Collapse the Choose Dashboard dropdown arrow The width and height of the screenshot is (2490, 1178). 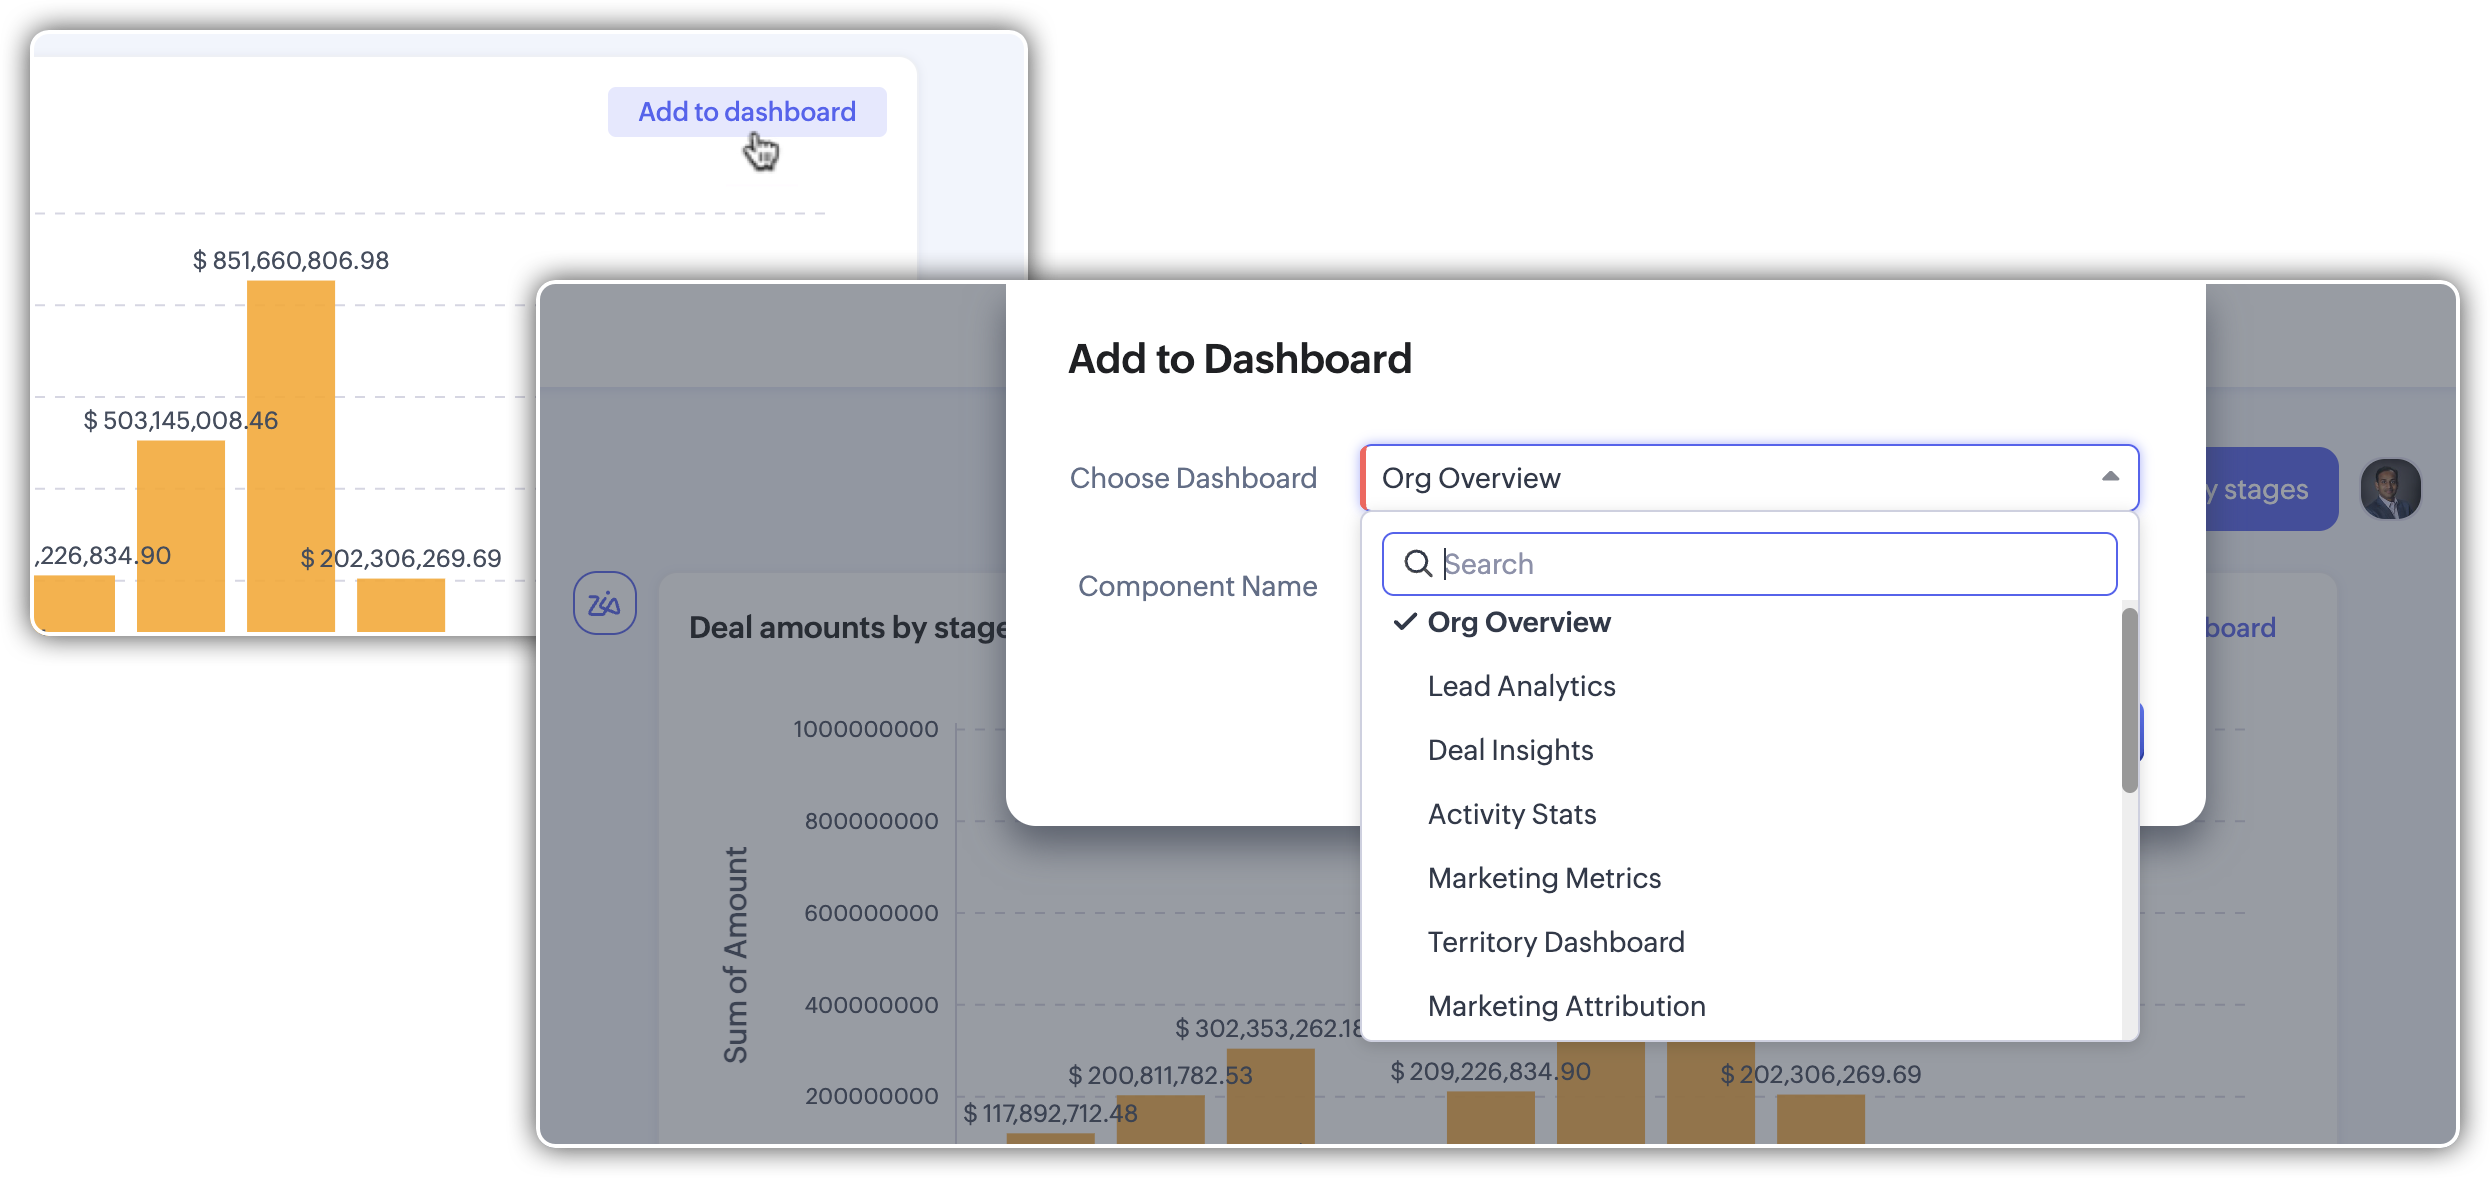(x=2110, y=477)
